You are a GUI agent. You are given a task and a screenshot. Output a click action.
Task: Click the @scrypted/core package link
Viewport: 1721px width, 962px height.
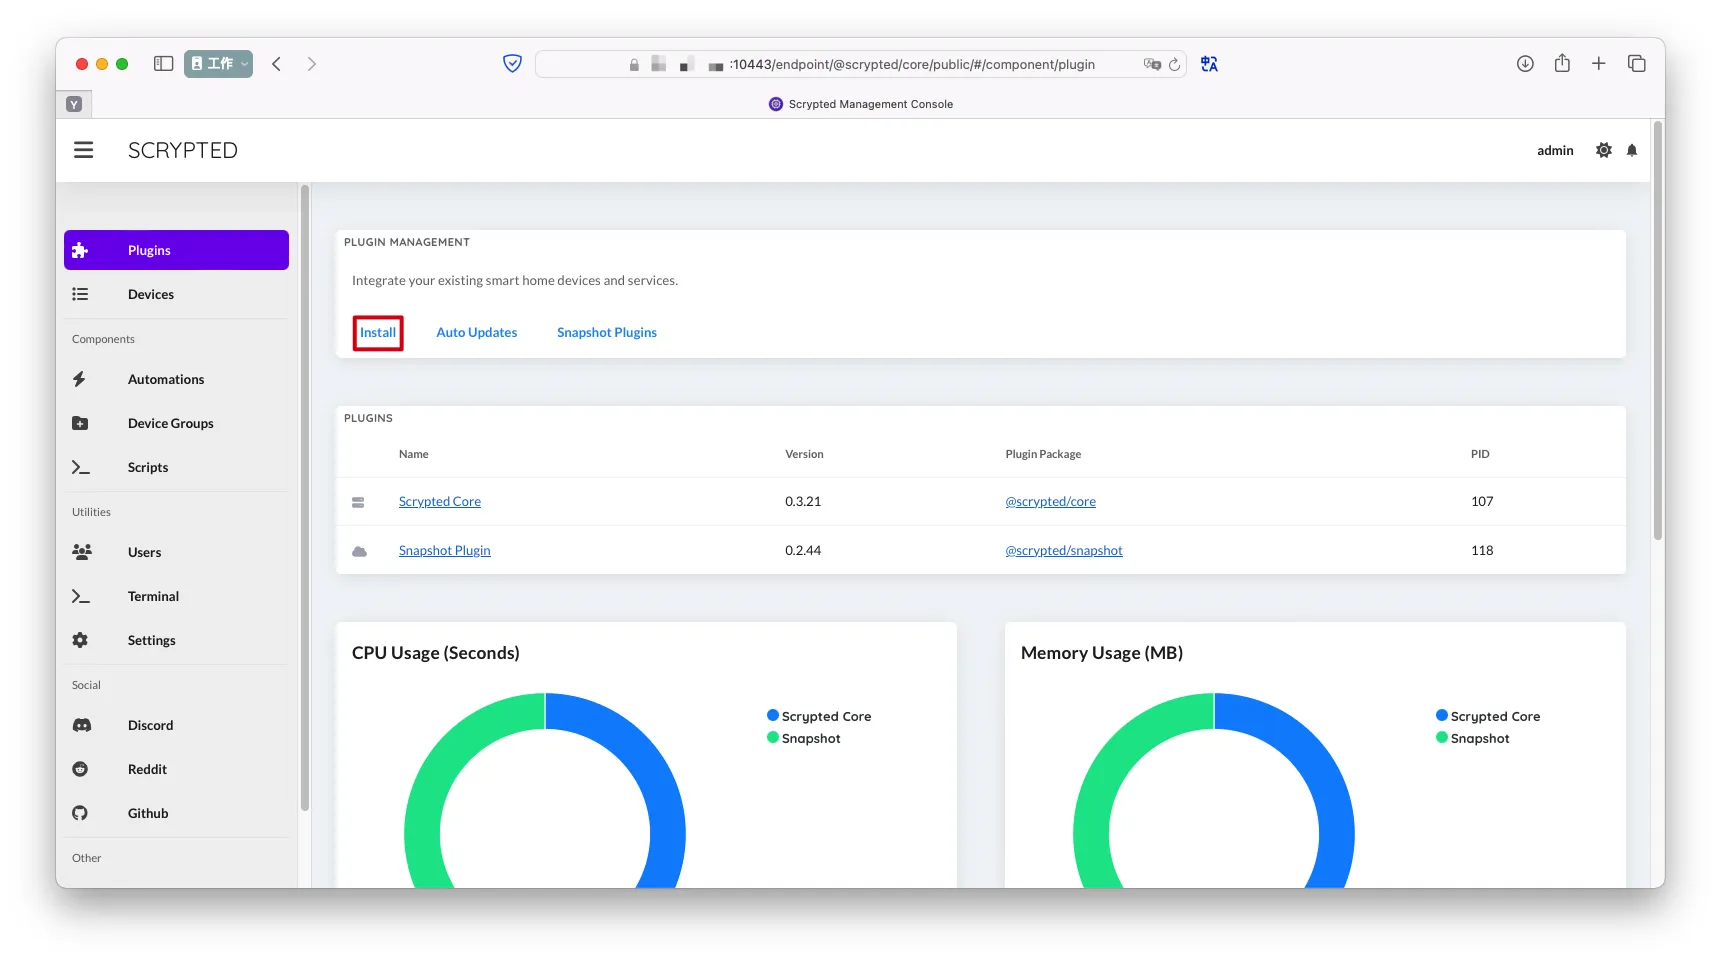pyautogui.click(x=1050, y=502)
